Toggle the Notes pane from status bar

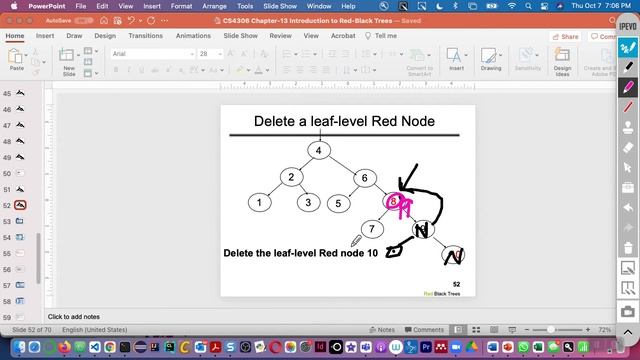pos(382,329)
